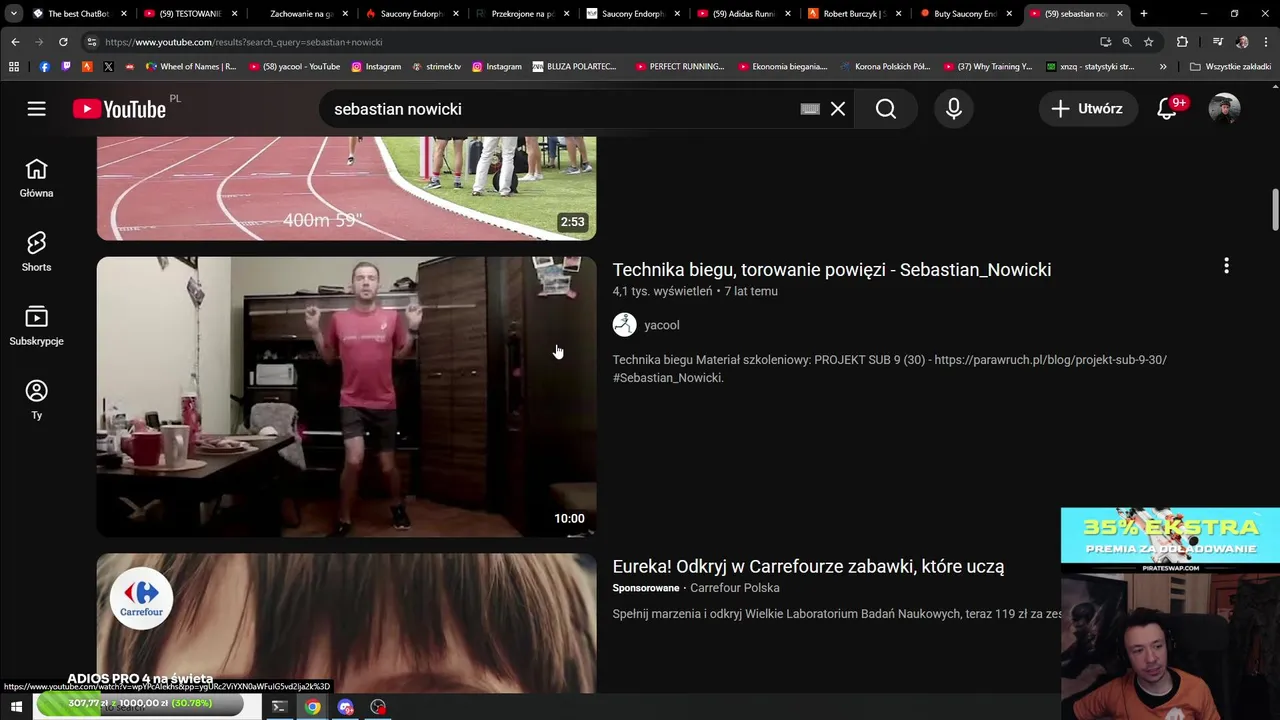
Task: Open the Discord taskbar icon
Action: click(346, 707)
